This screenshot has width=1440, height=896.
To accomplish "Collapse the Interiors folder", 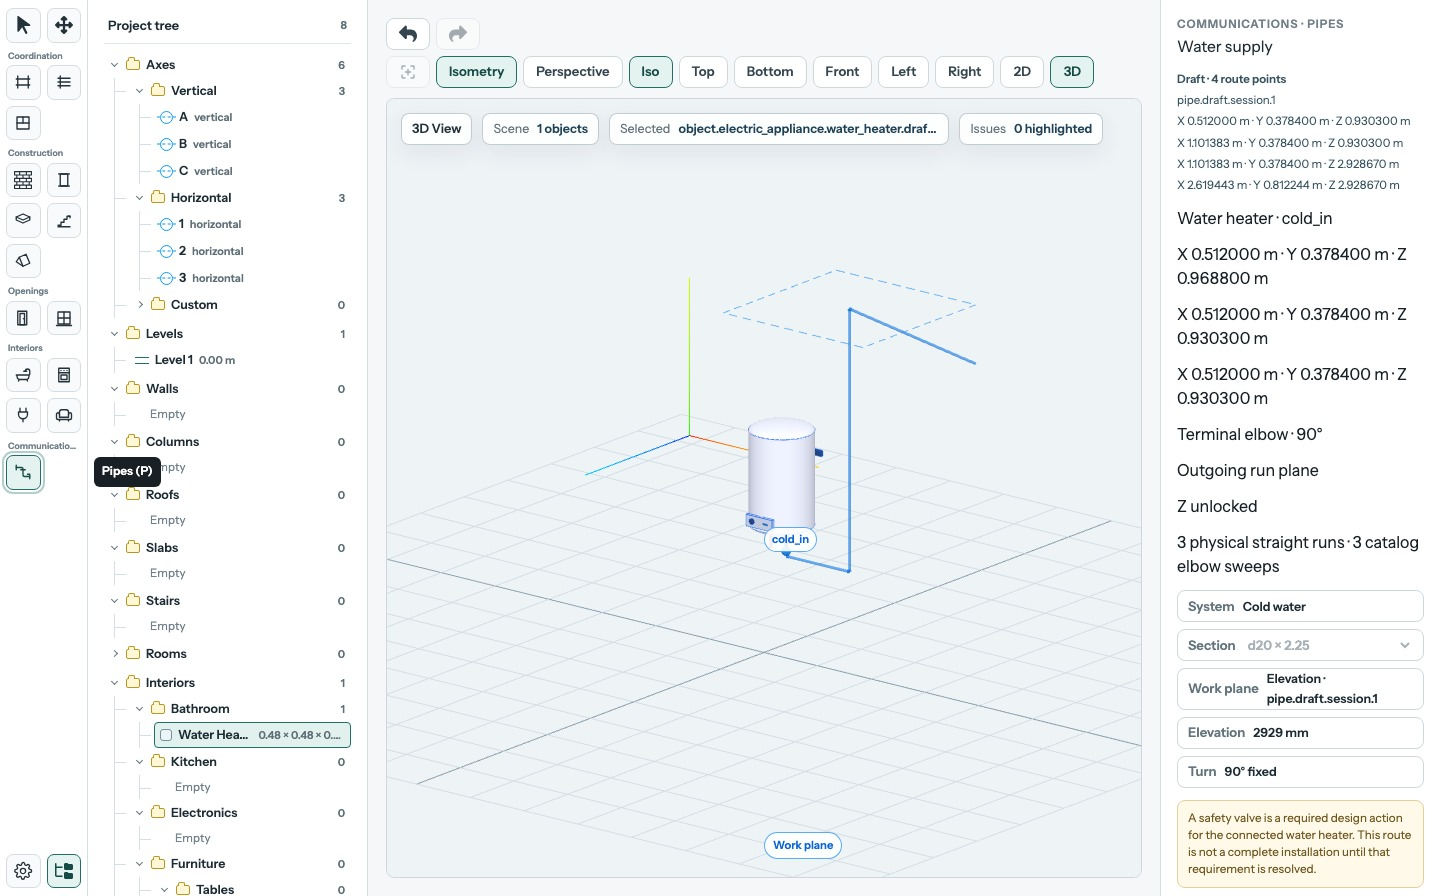I will pyautogui.click(x=115, y=683).
